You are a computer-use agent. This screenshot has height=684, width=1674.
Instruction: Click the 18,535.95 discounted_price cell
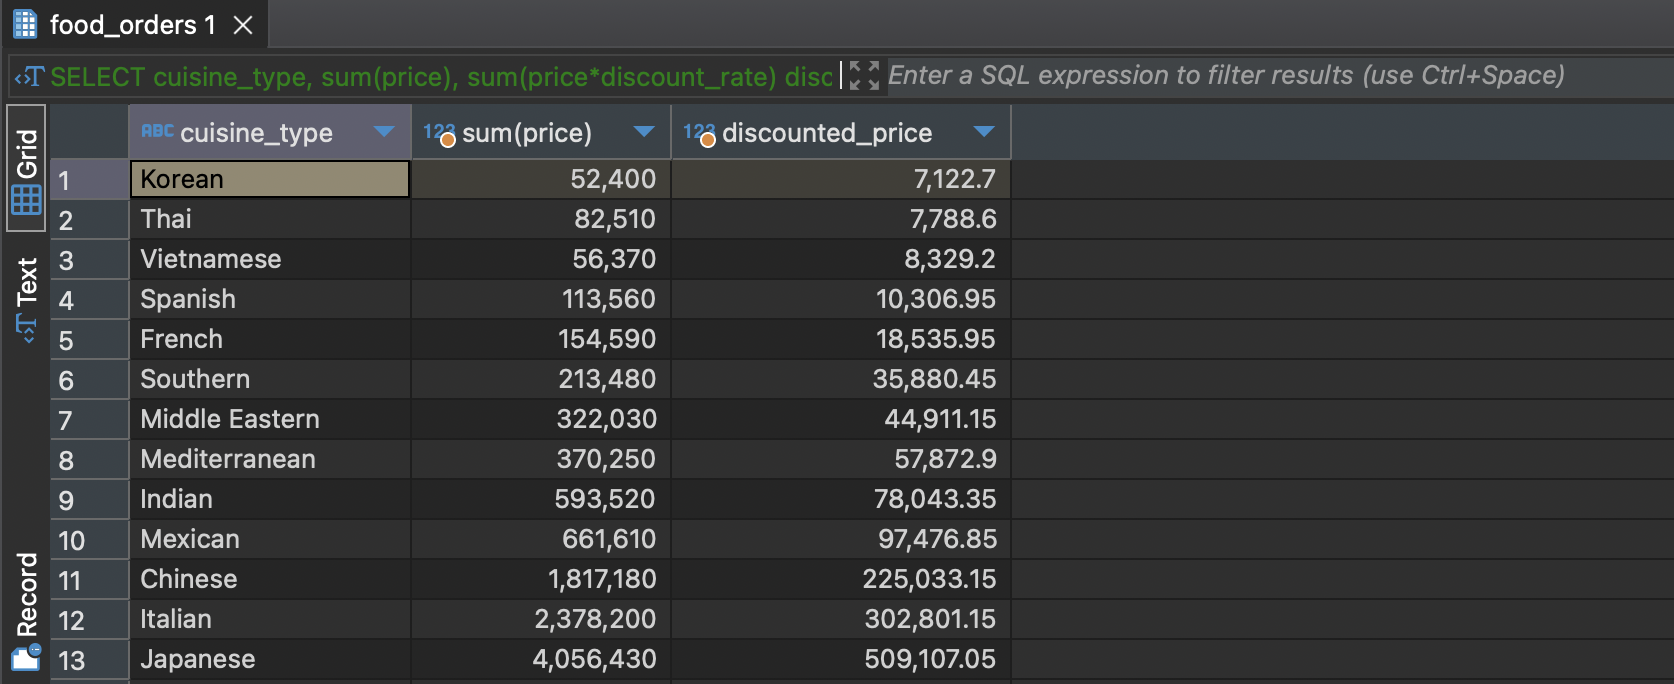841,339
